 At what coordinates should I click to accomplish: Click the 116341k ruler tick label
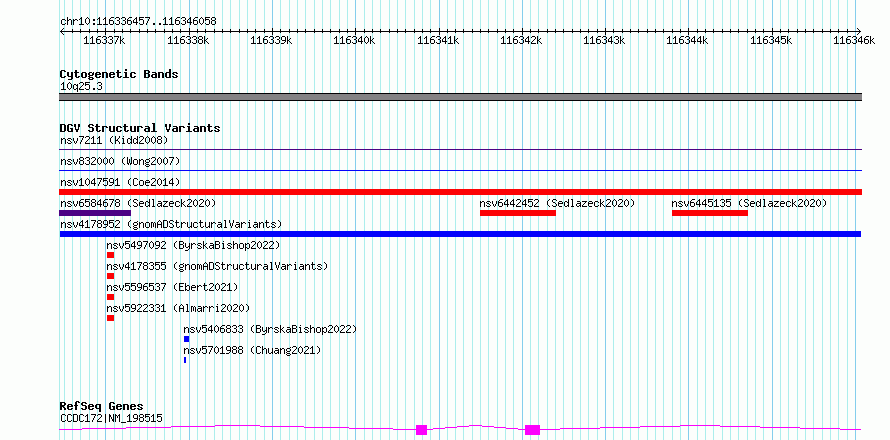pyautogui.click(x=438, y=40)
